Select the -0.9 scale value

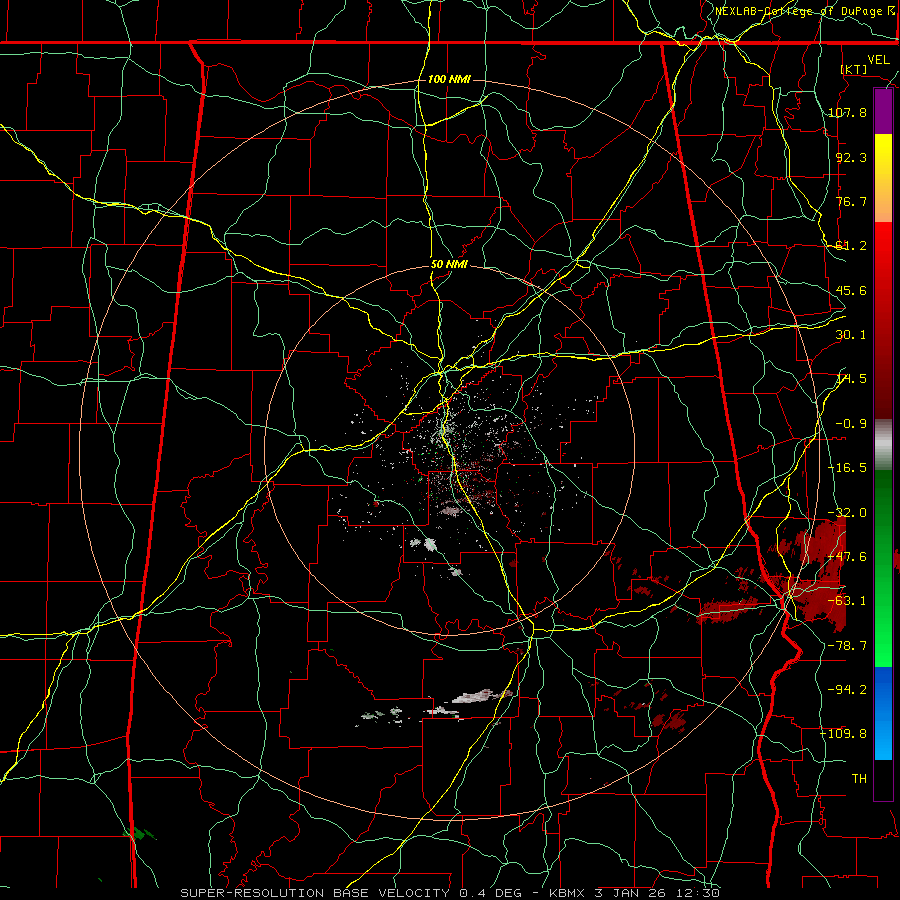[851, 424]
